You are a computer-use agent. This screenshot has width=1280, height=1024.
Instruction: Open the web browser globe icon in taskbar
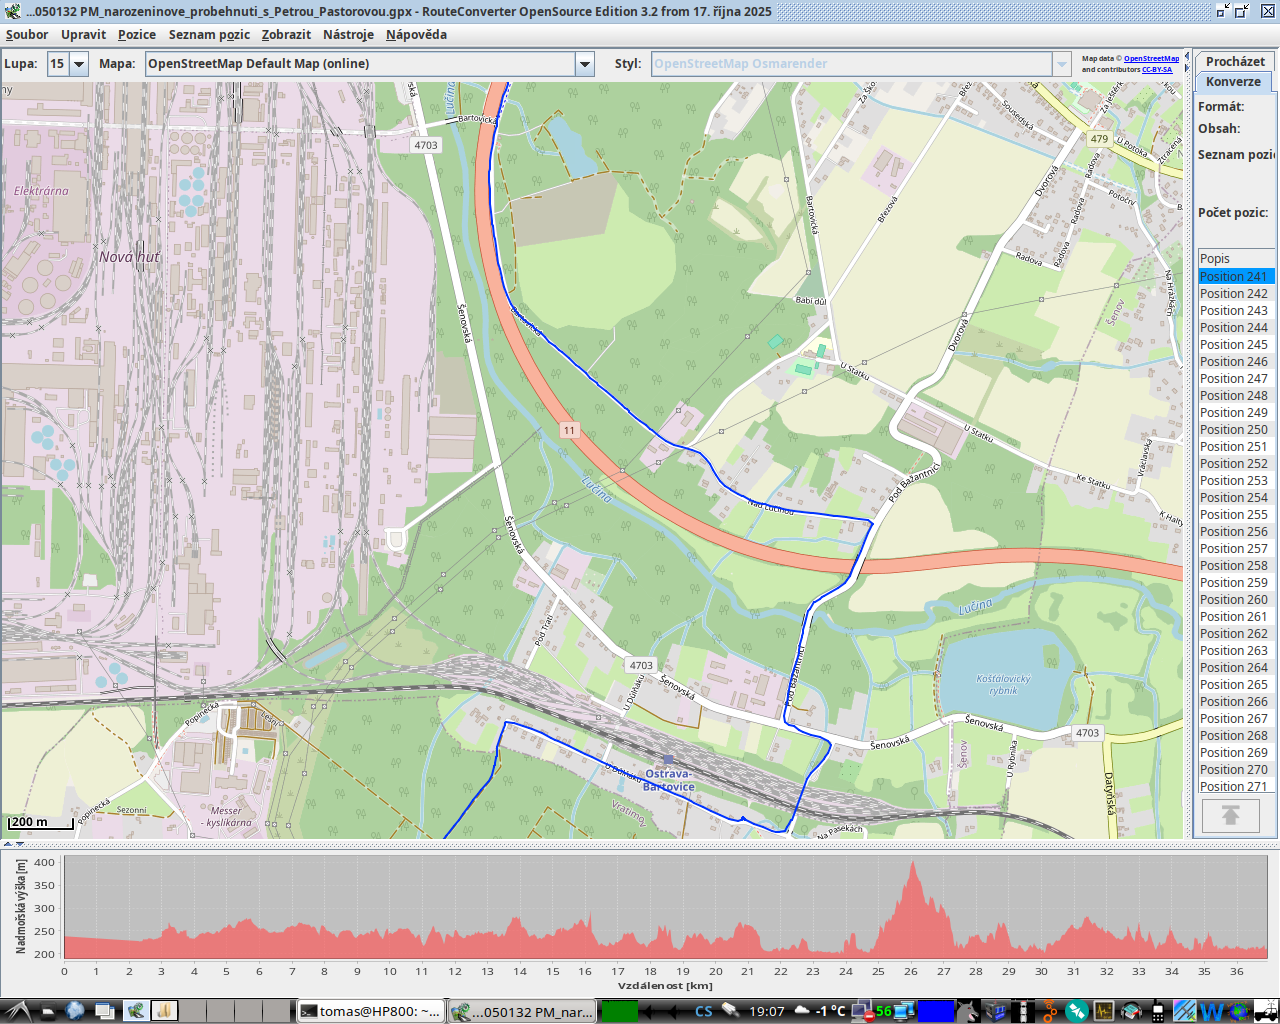coord(75,1011)
